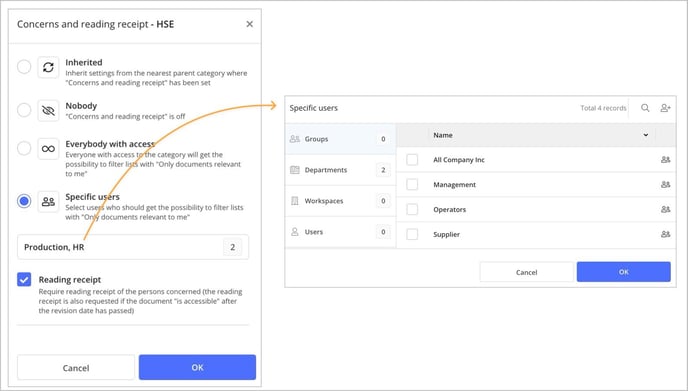Click the Inherited refresh arrows icon
The height and width of the screenshot is (391, 688).
(x=48, y=67)
